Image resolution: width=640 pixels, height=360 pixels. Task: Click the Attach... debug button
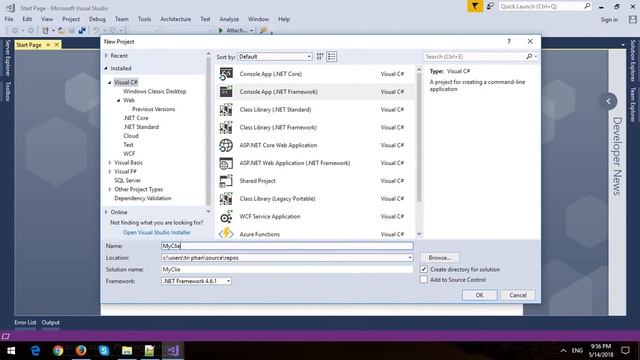tap(236, 30)
